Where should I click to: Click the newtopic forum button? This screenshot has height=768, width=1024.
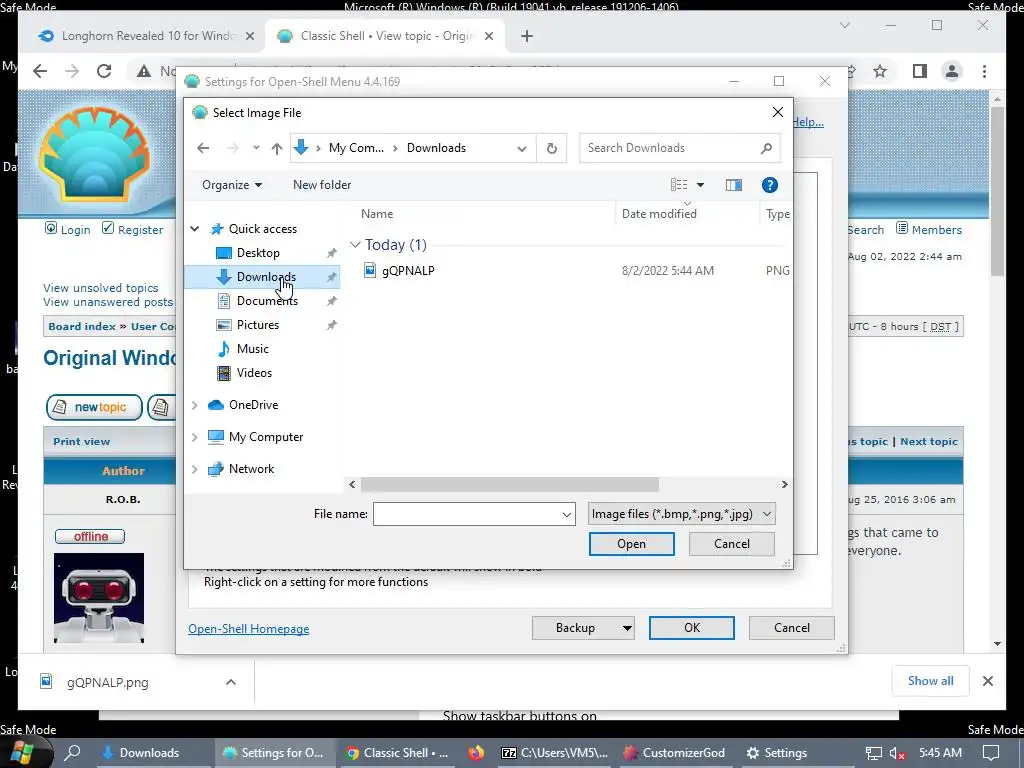click(94, 408)
